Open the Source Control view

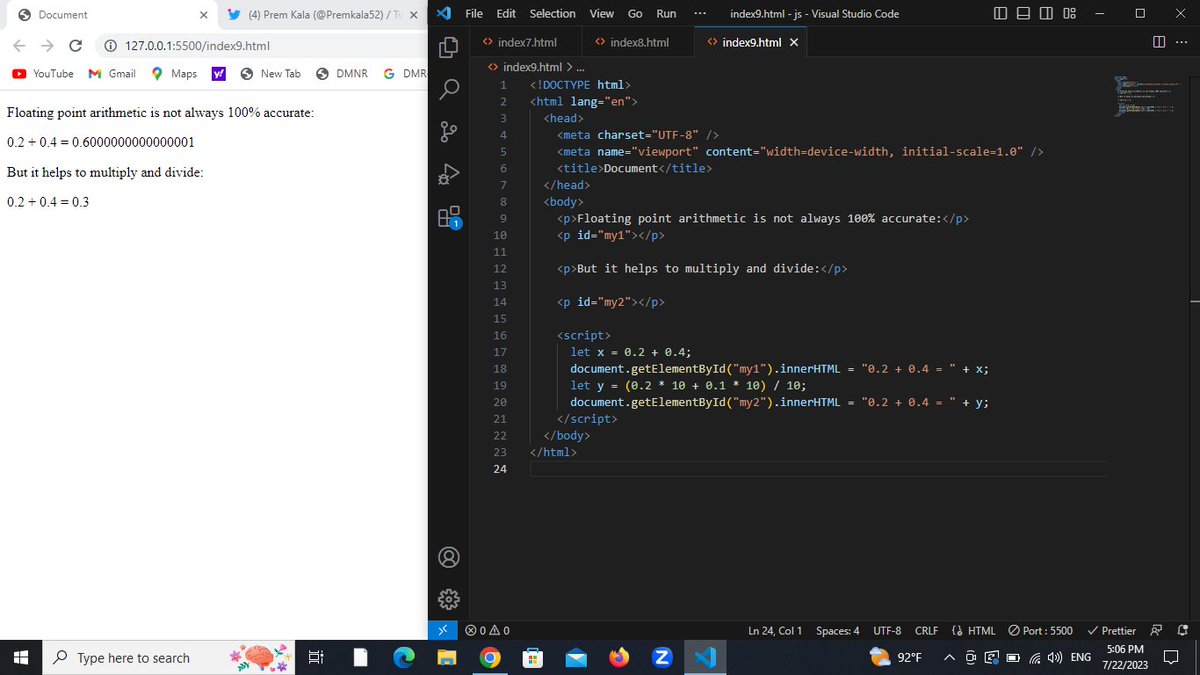[x=449, y=131]
